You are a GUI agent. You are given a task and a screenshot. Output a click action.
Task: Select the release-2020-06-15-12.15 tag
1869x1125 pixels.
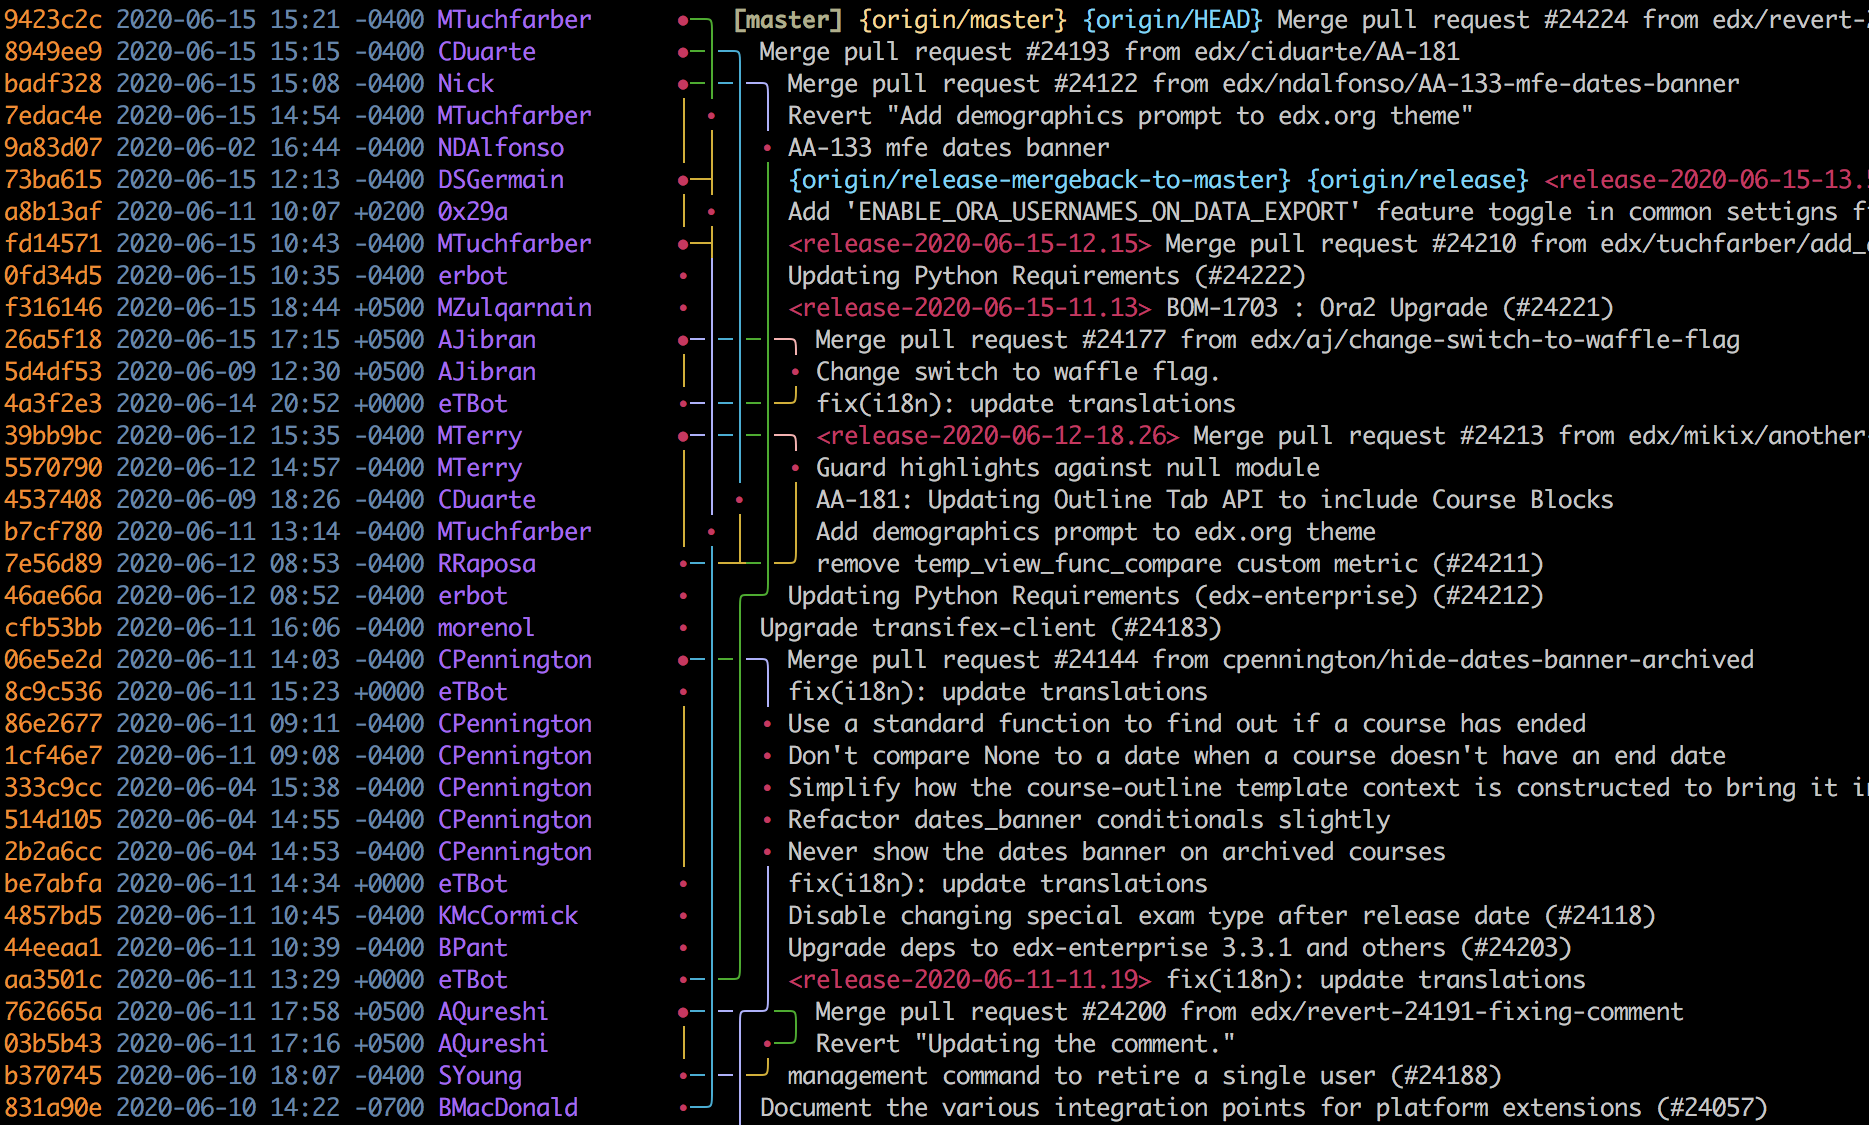point(969,244)
